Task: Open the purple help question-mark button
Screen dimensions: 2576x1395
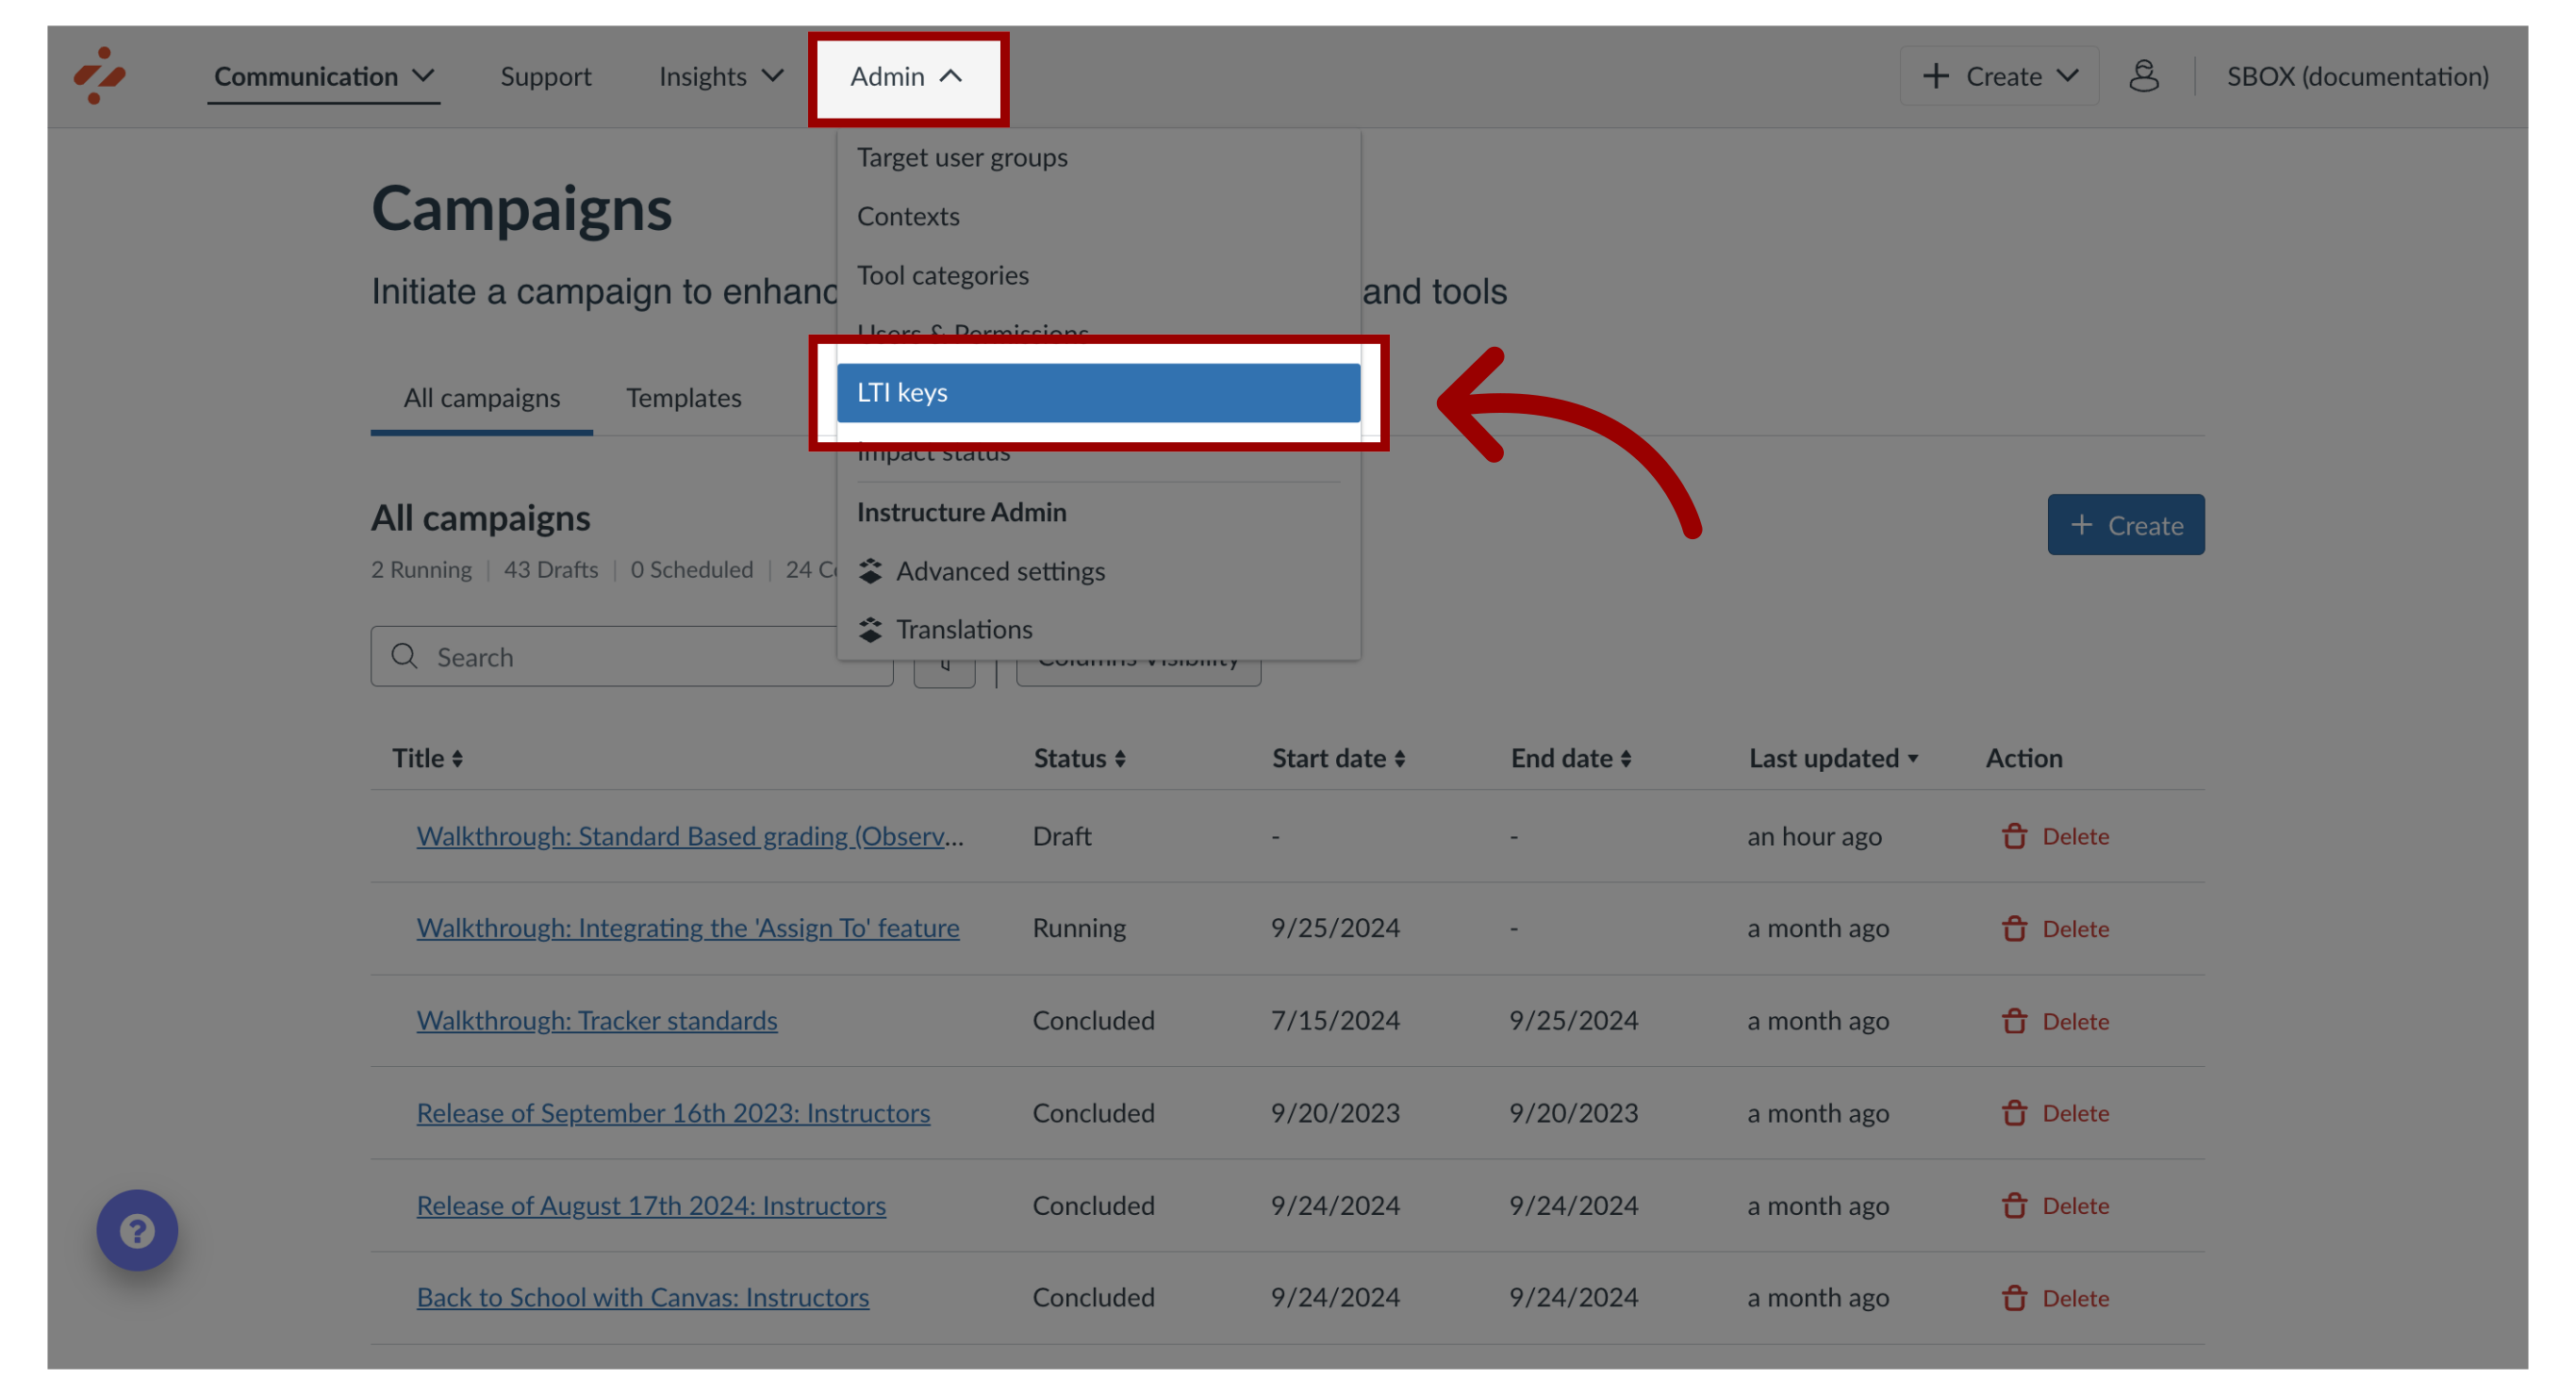Action: (x=137, y=1229)
